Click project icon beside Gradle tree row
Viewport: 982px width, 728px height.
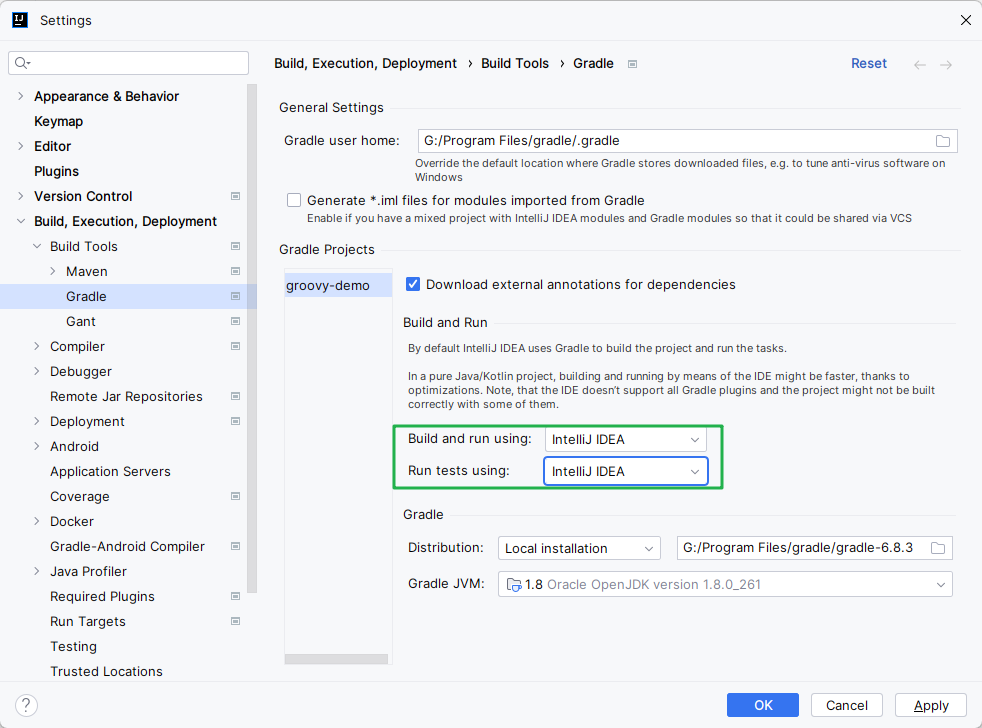point(235,296)
